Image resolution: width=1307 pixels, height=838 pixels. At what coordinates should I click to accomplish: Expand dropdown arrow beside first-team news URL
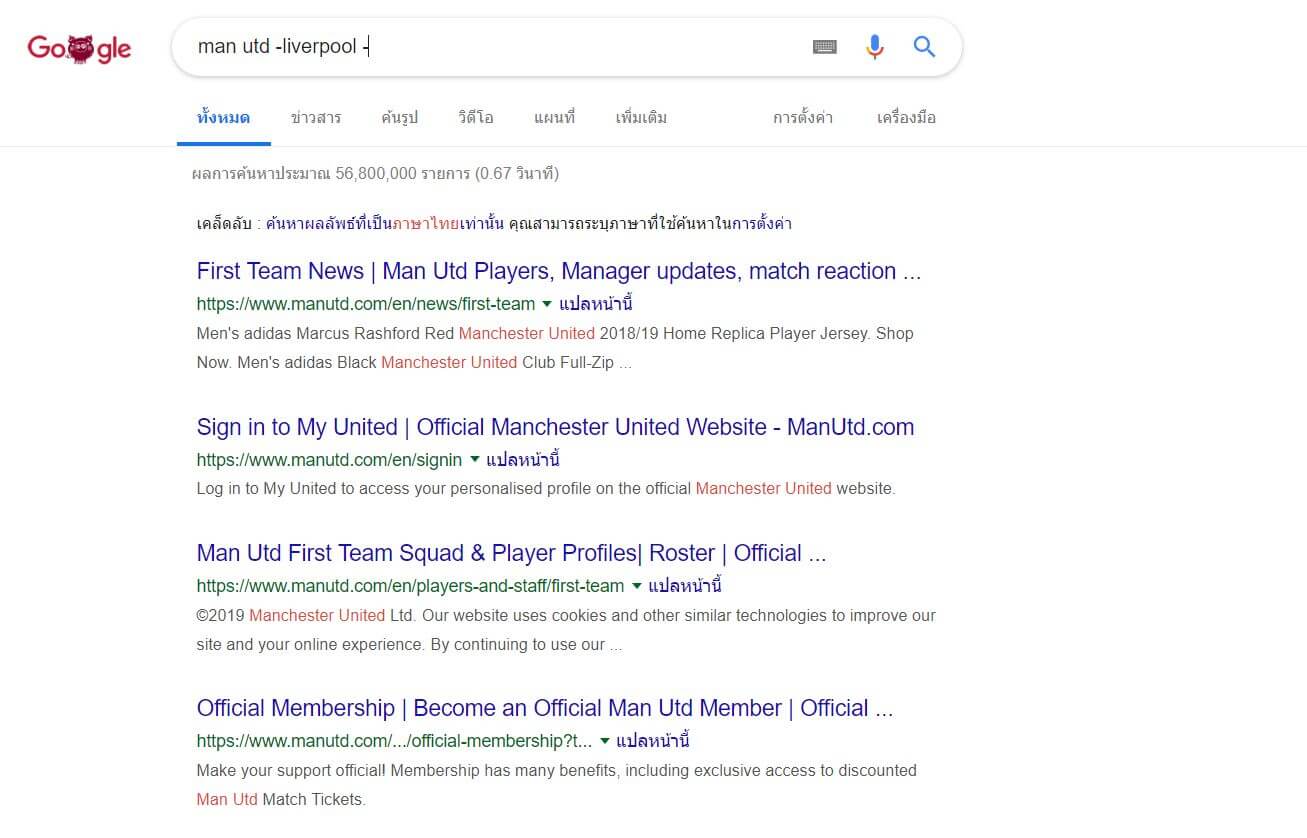click(x=547, y=304)
